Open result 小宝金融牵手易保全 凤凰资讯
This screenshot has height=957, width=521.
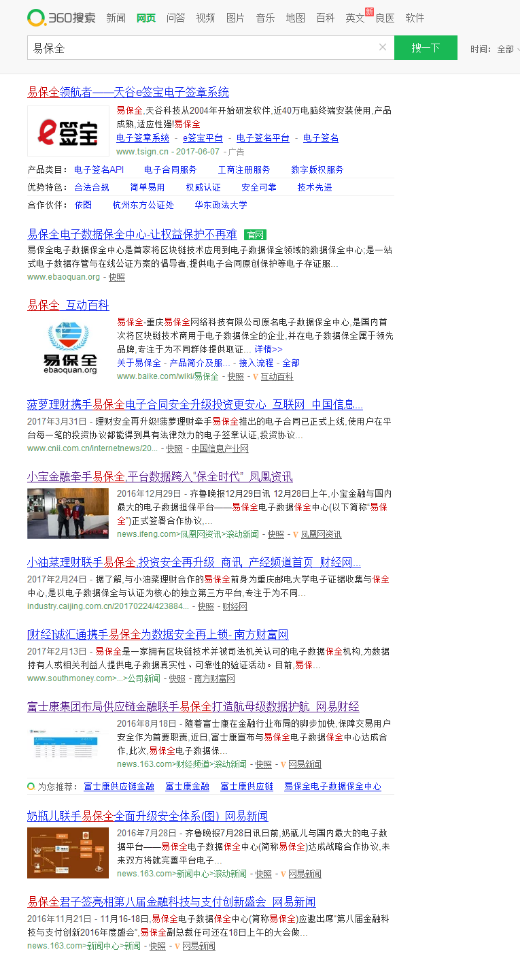click(x=160, y=477)
